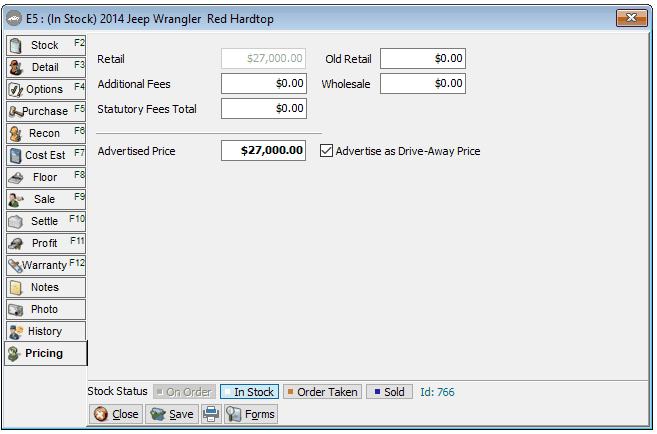
Task: Click the Retail price field
Action: [x=264, y=59]
